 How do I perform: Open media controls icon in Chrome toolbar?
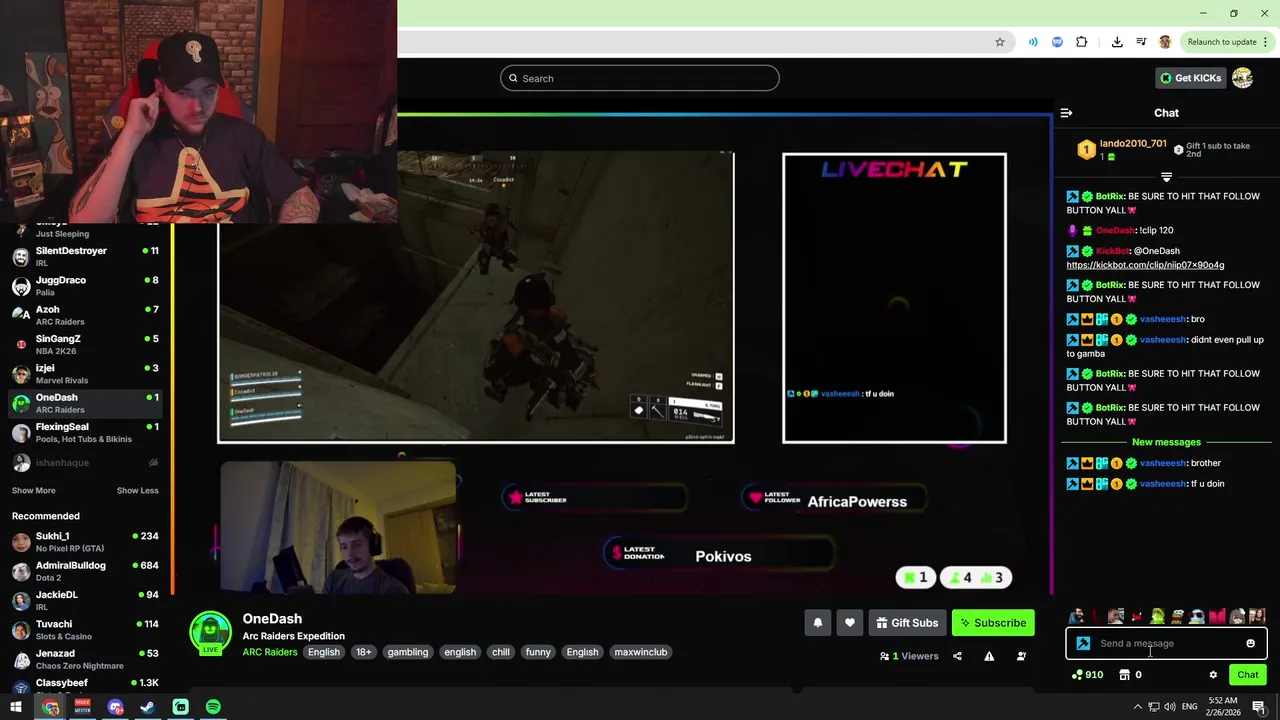[x=1141, y=42]
